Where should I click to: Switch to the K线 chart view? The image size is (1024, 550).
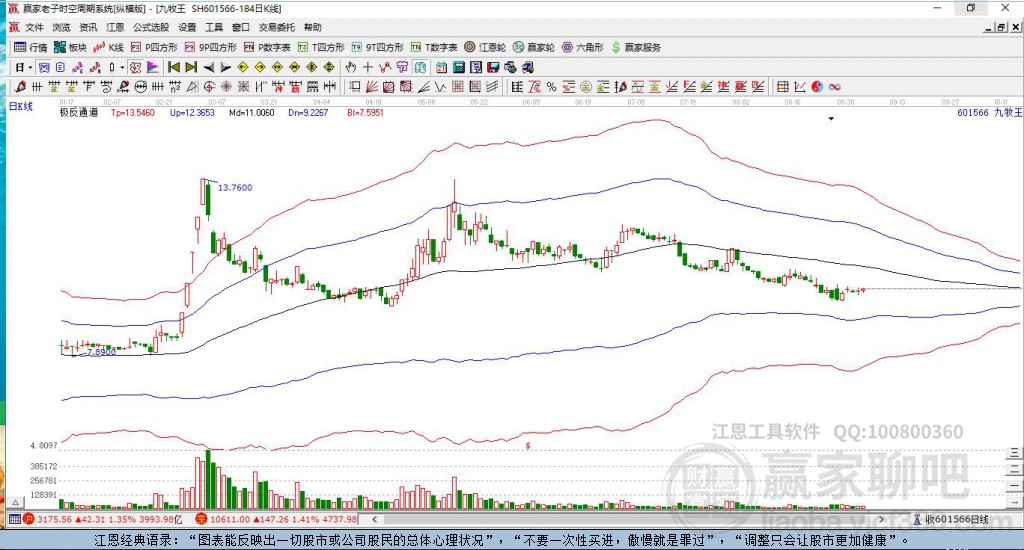[108, 47]
